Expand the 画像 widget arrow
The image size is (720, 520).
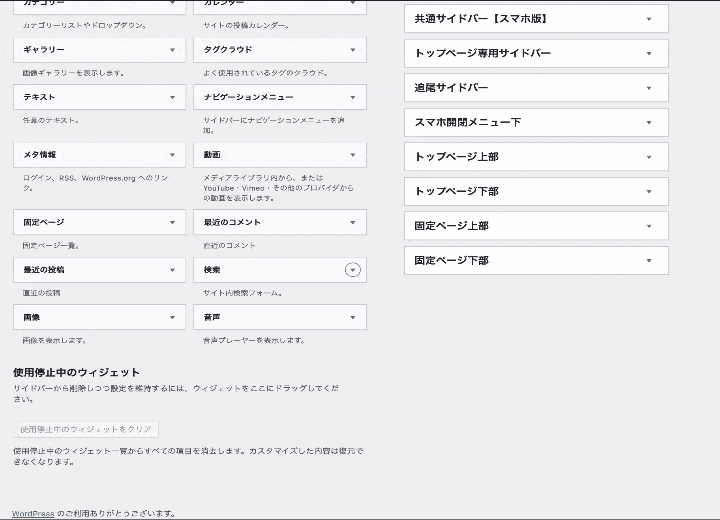(x=173, y=317)
